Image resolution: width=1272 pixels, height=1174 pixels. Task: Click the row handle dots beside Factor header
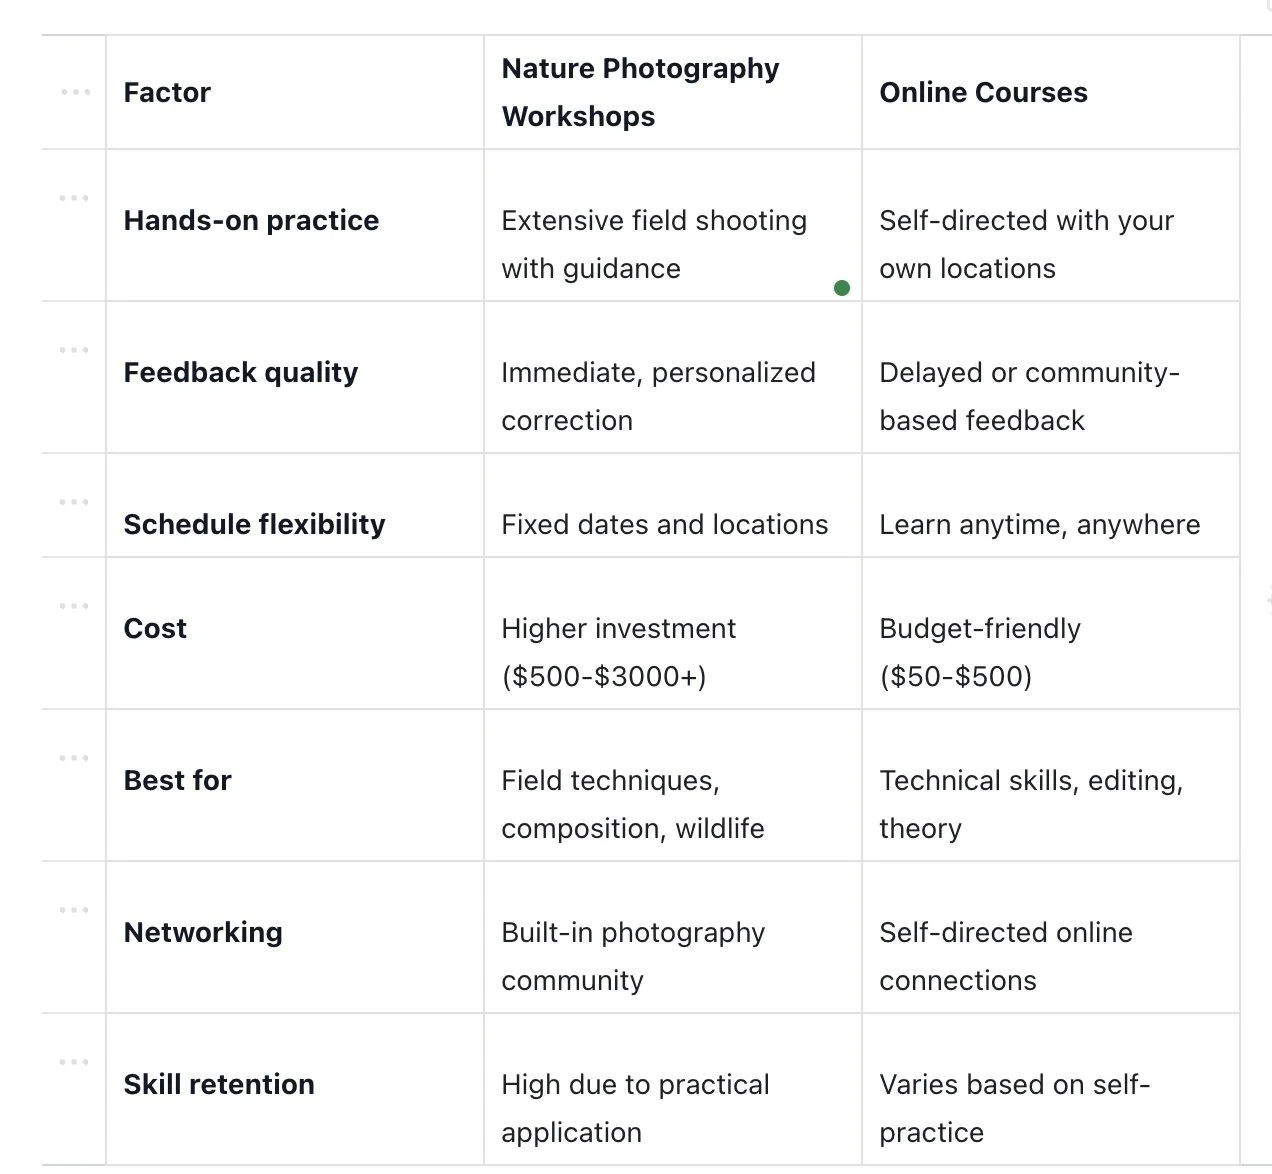tap(75, 92)
